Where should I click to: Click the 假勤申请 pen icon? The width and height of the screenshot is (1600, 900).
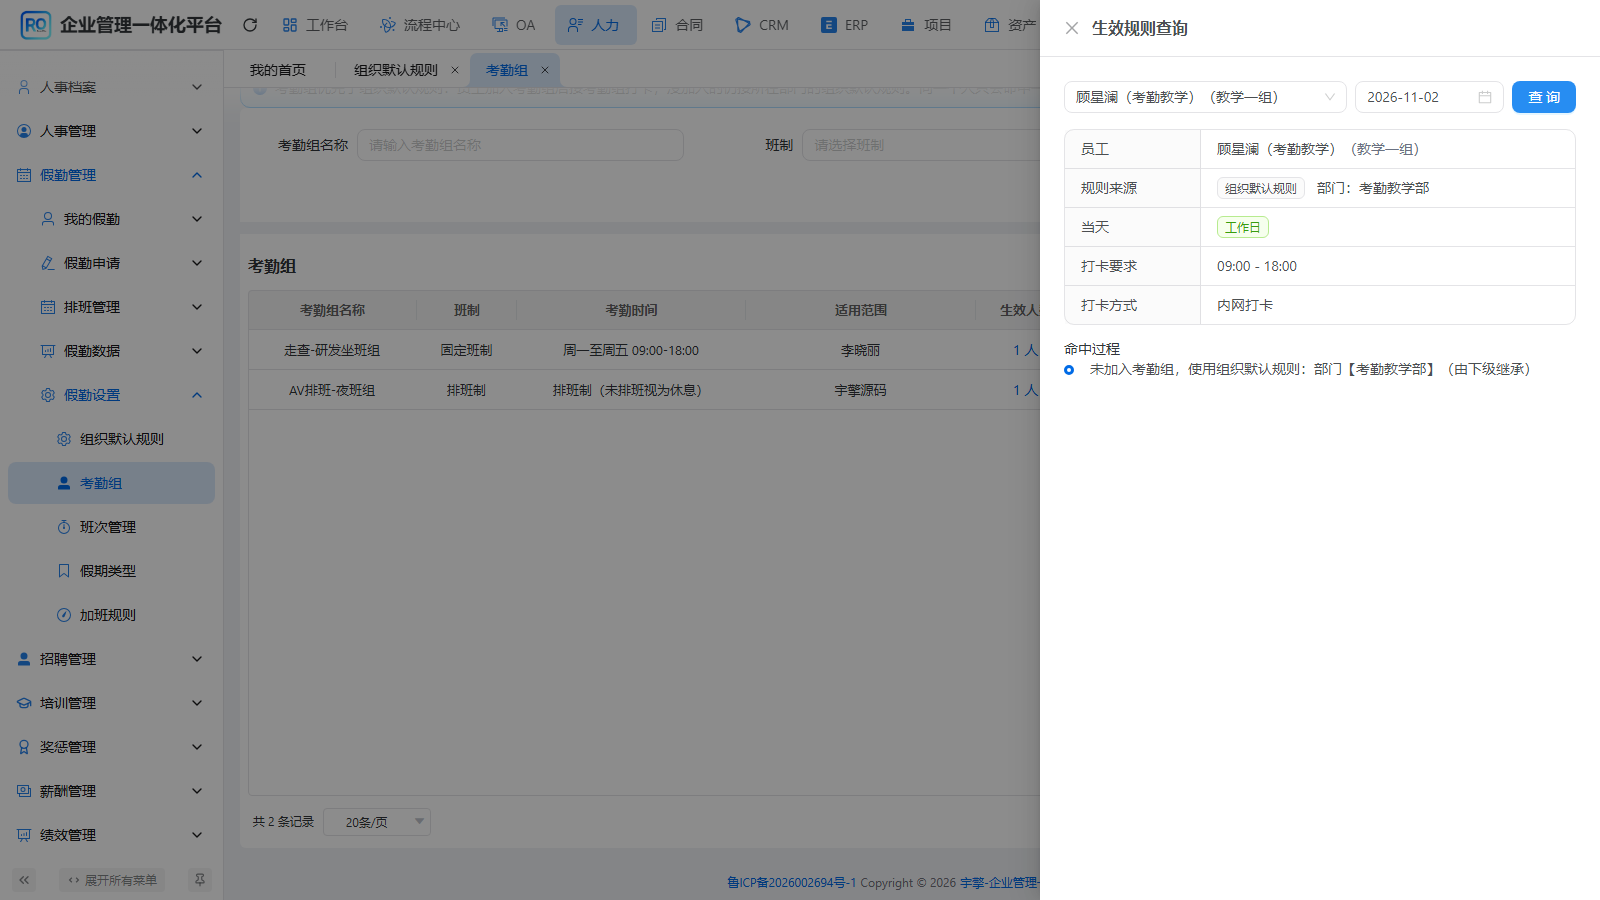[x=48, y=263]
